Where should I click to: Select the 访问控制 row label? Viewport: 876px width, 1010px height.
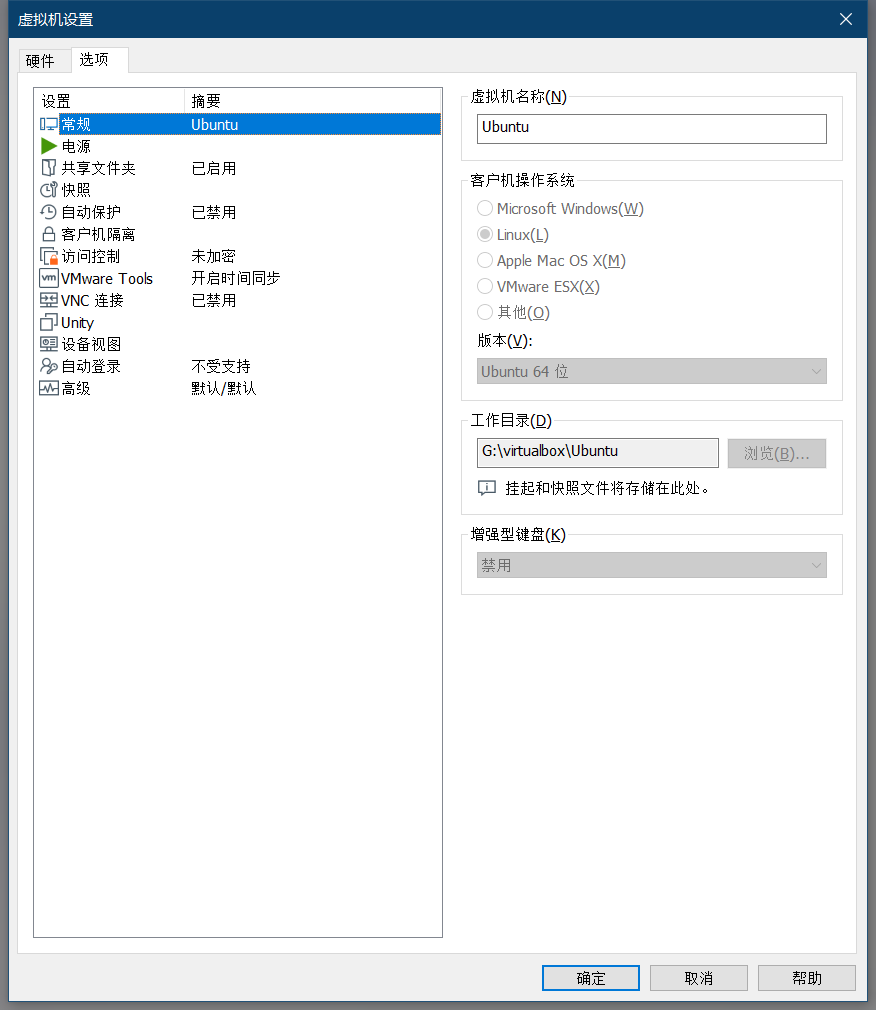tap(91, 256)
